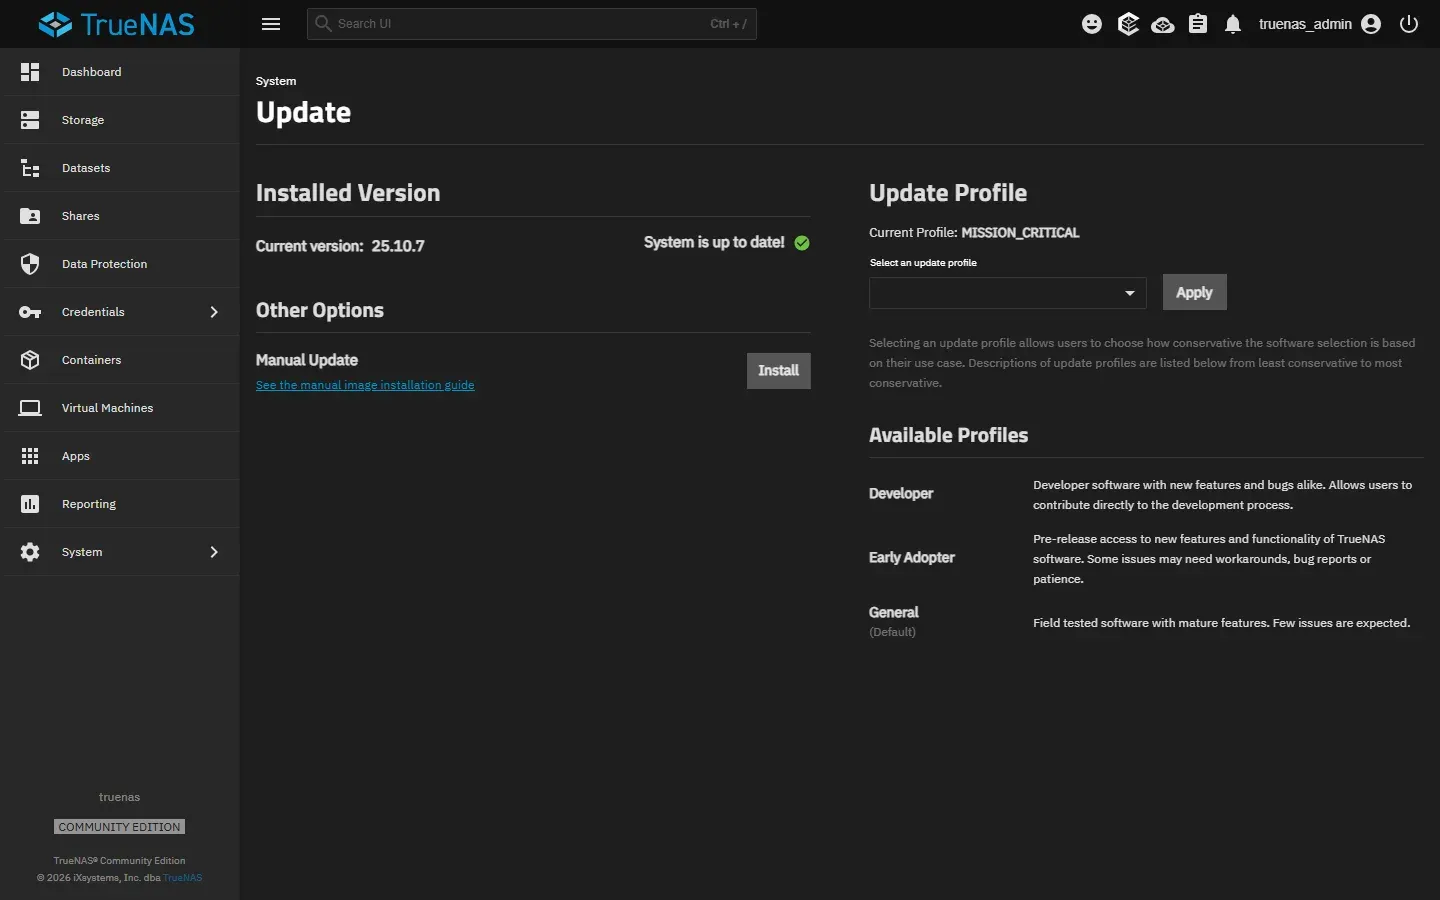Click the Credentials key icon

30,312
